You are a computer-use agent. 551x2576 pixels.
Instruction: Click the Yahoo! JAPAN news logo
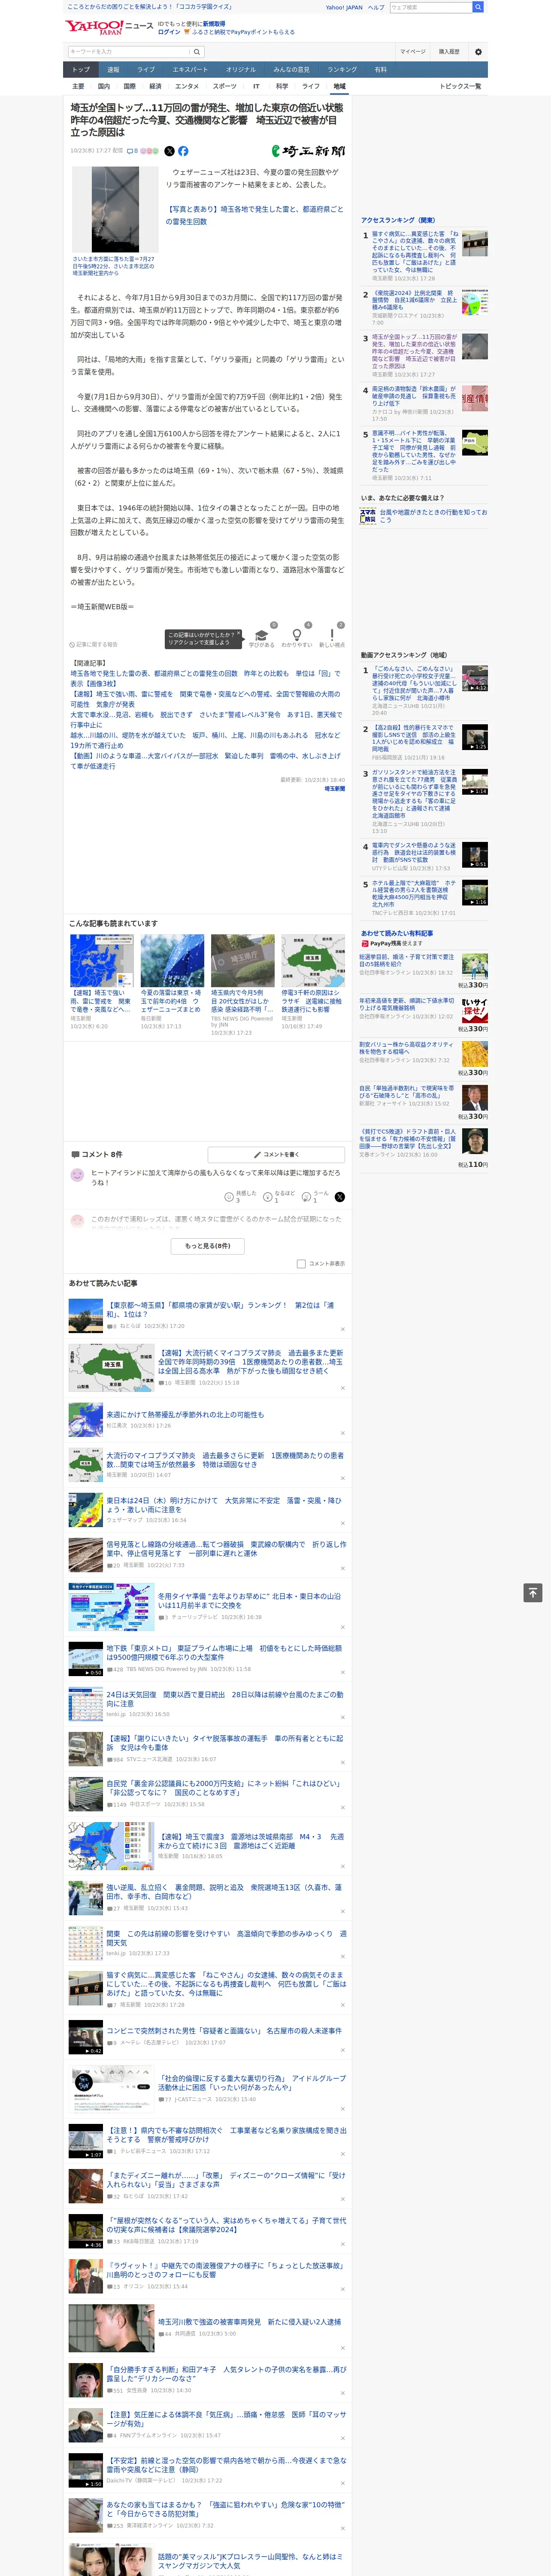(109, 27)
